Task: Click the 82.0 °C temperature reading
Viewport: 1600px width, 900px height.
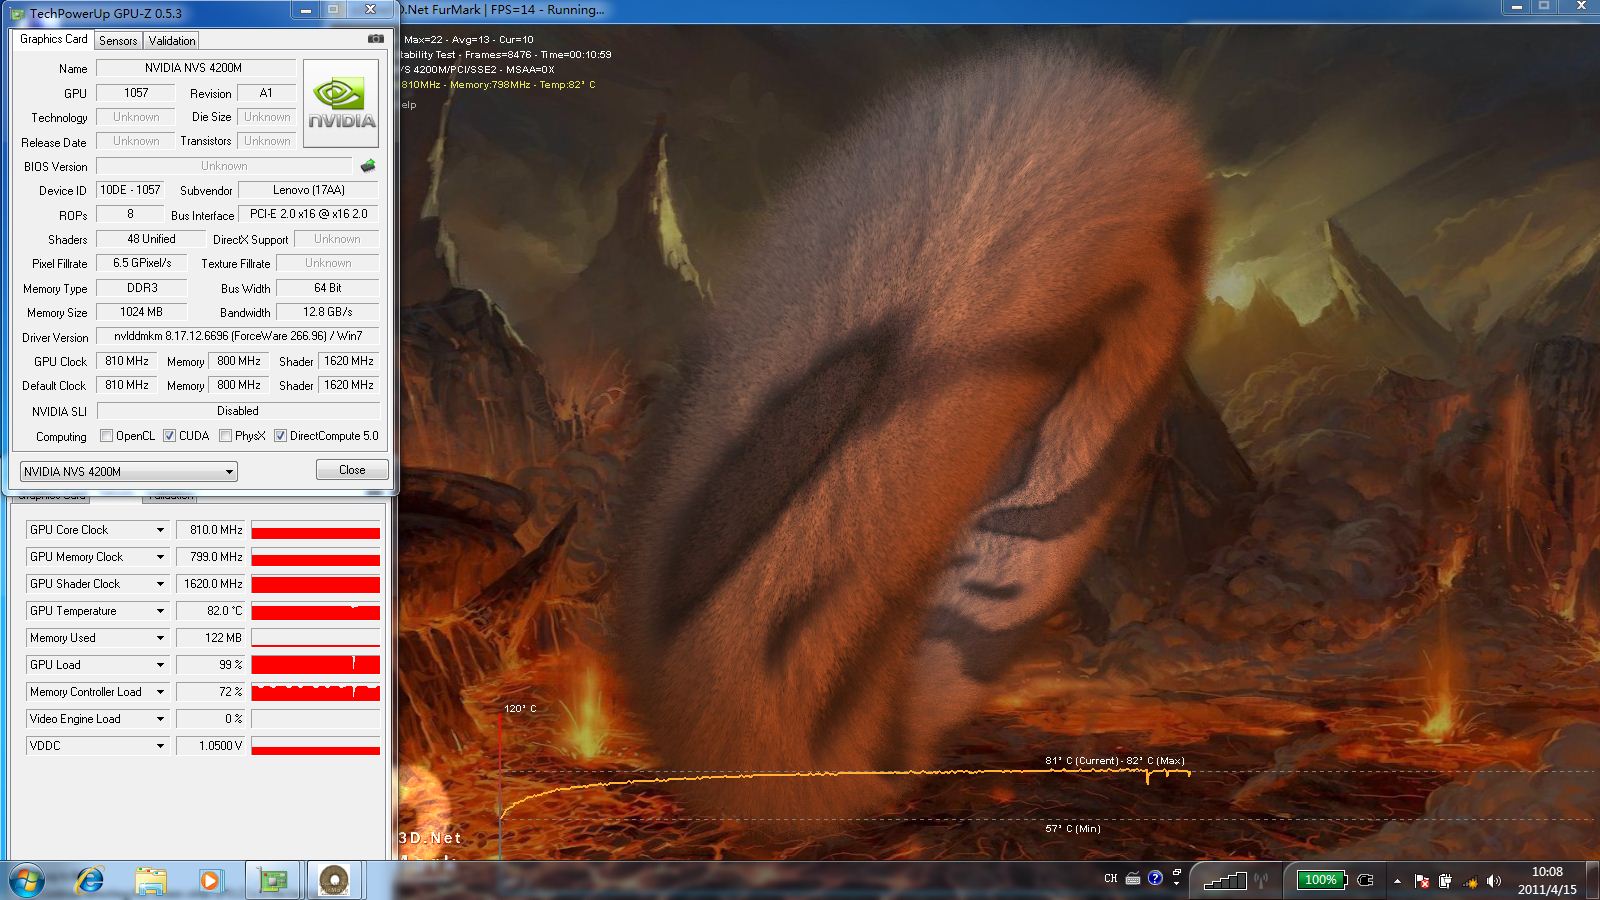Action: coord(211,611)
